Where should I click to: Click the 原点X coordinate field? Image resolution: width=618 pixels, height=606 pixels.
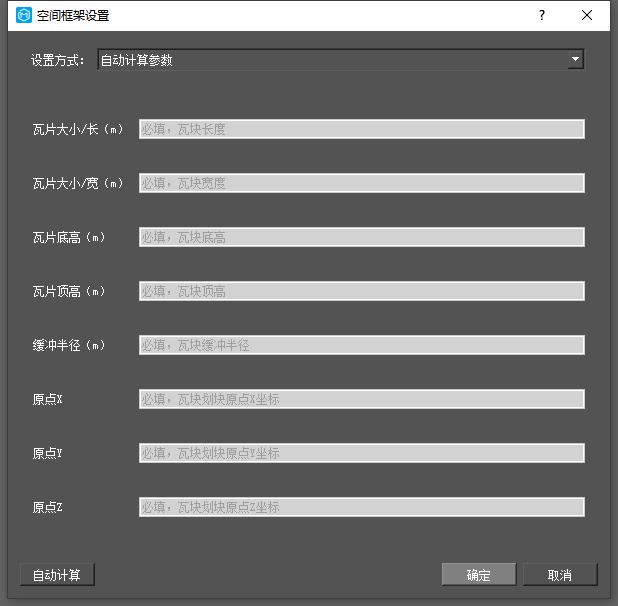[361, 399]
